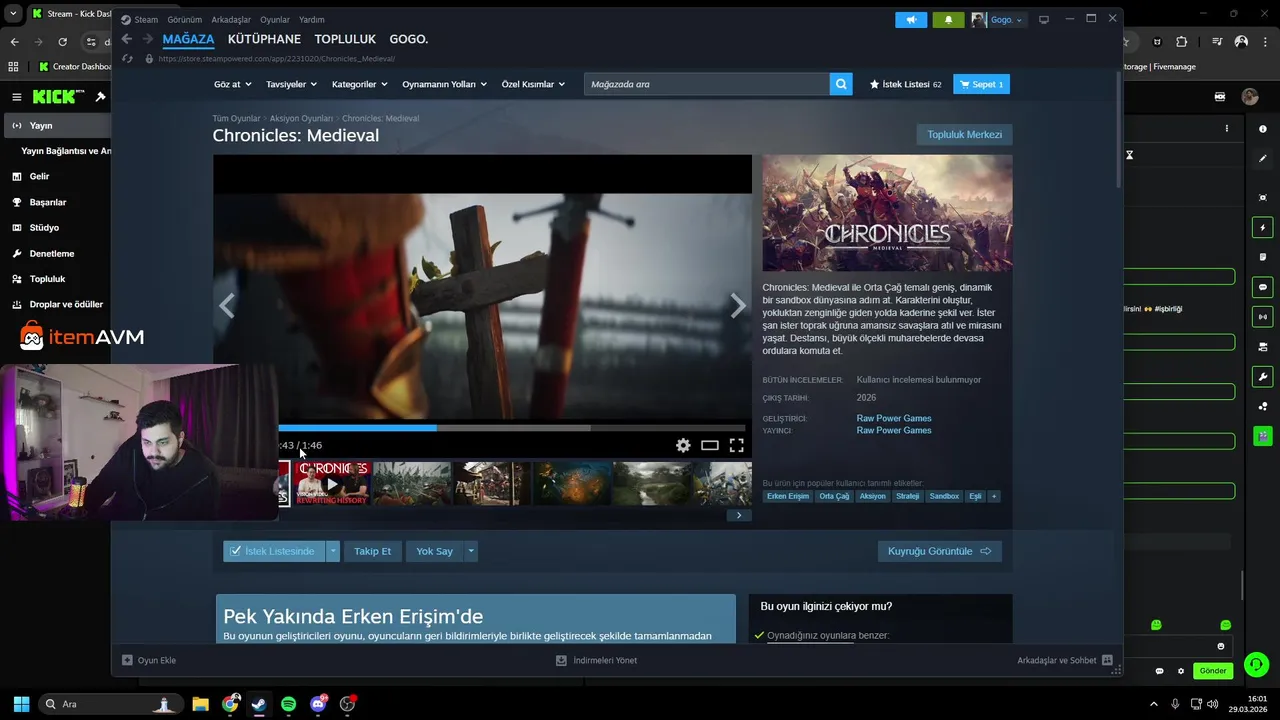Toggle Takip Et follow button
The width and height of the screenshot is (1280, 720).
tap(372, 551)
